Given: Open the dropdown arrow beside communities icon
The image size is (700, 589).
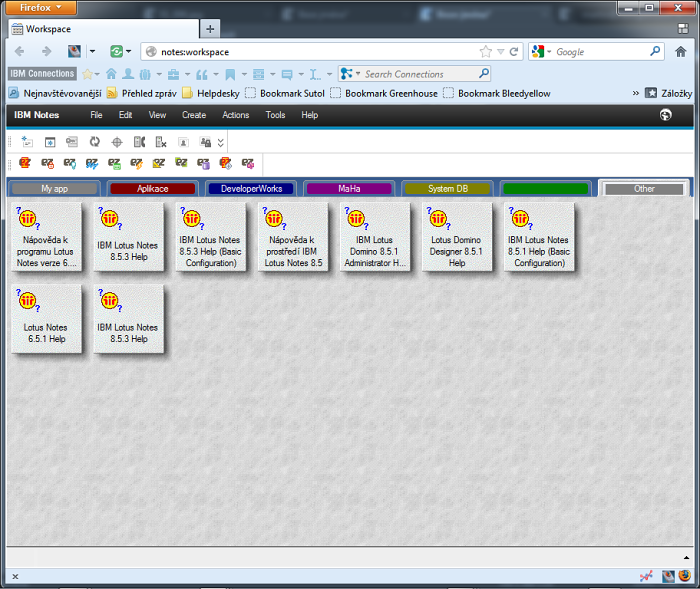Looking at the screenshot, I should [159, 74].
